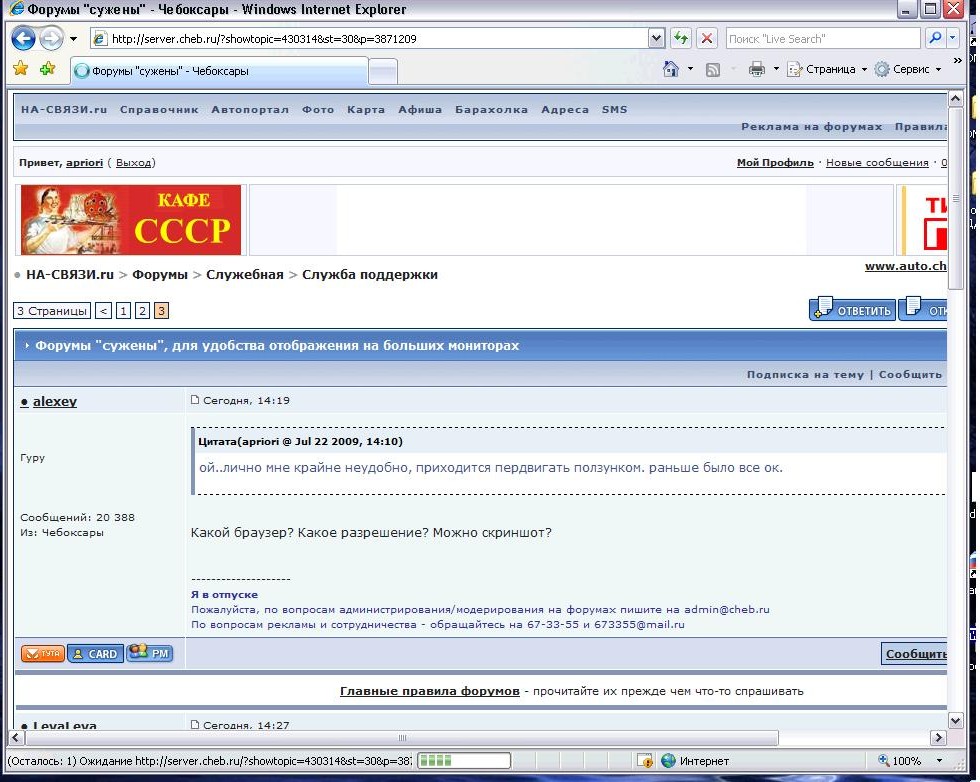Open alexey's PM private message button
Image resolution: width=980 pixels, height=782 pixels.
[150, 653]
